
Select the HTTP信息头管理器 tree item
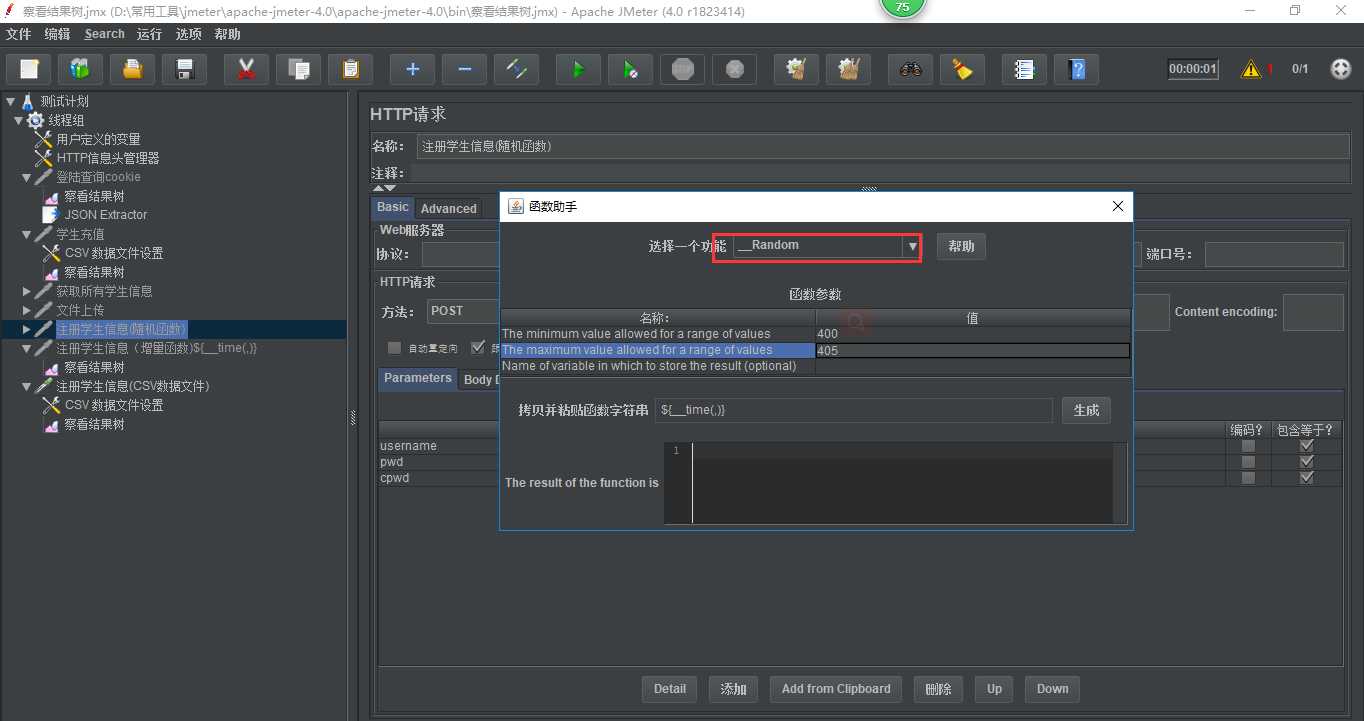click(x=108, y=158)
